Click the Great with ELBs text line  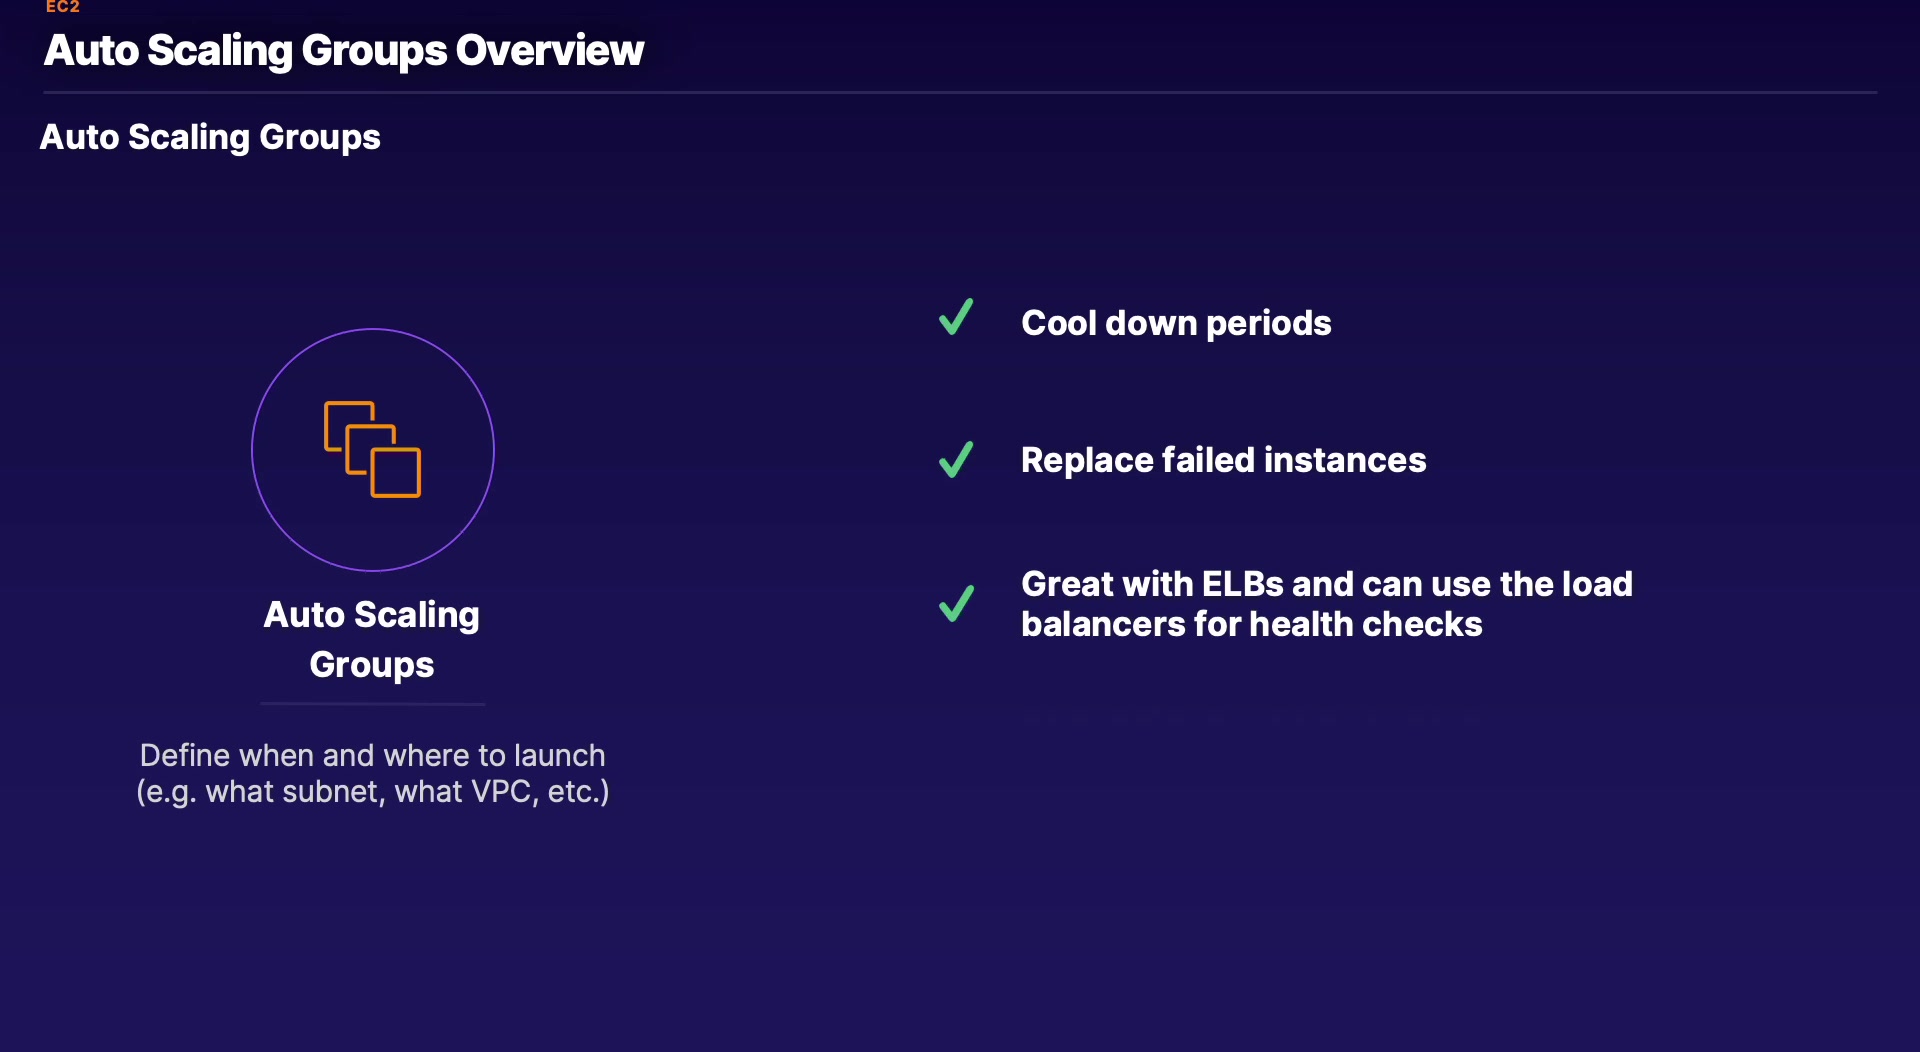click(1326, 584)
